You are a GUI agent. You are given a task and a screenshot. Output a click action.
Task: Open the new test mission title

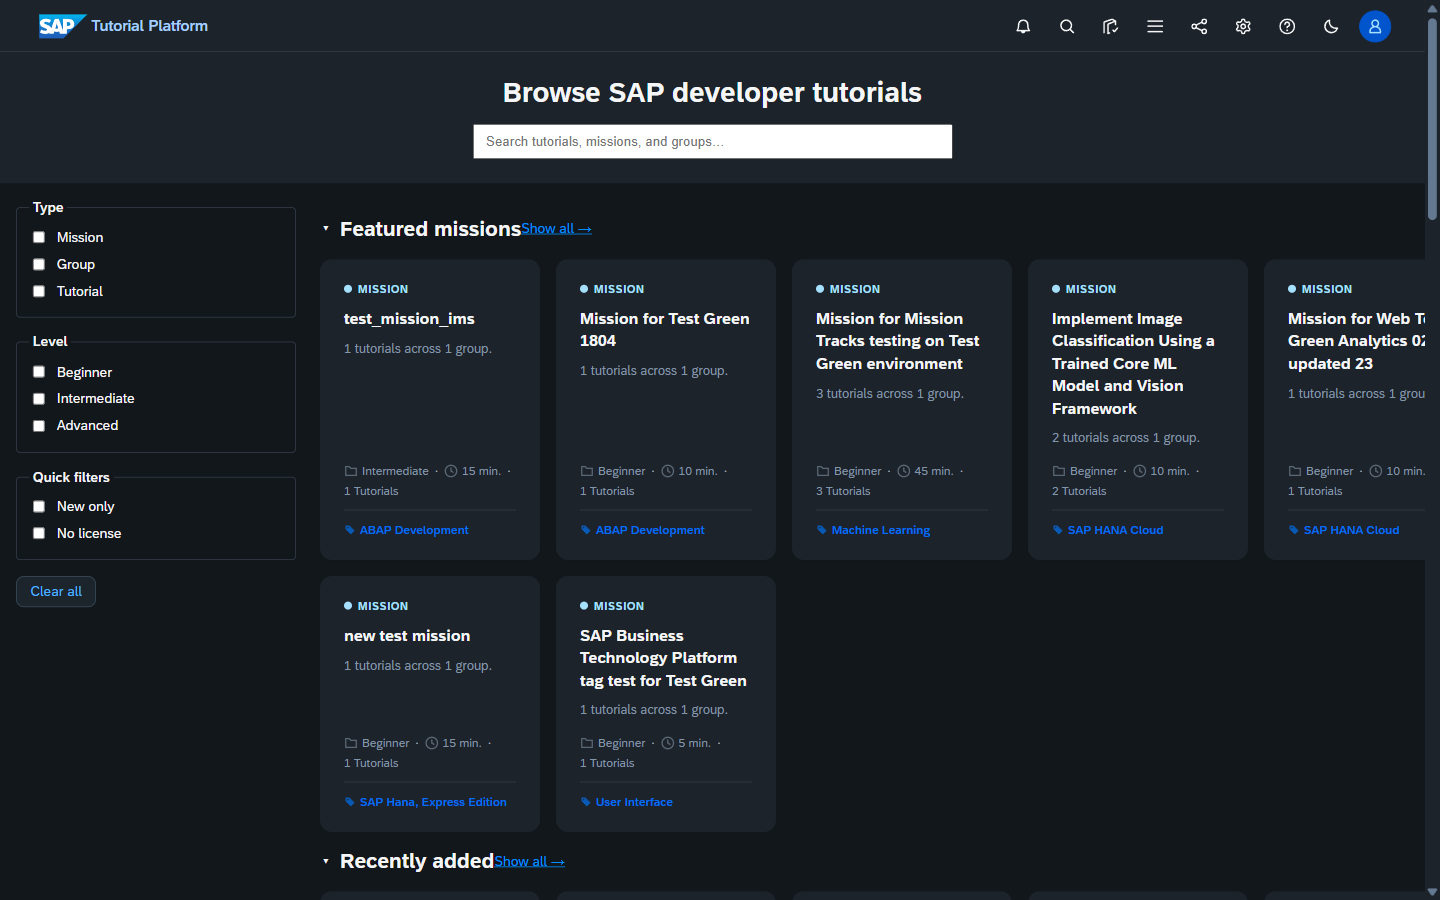click(x=407, y=636)
